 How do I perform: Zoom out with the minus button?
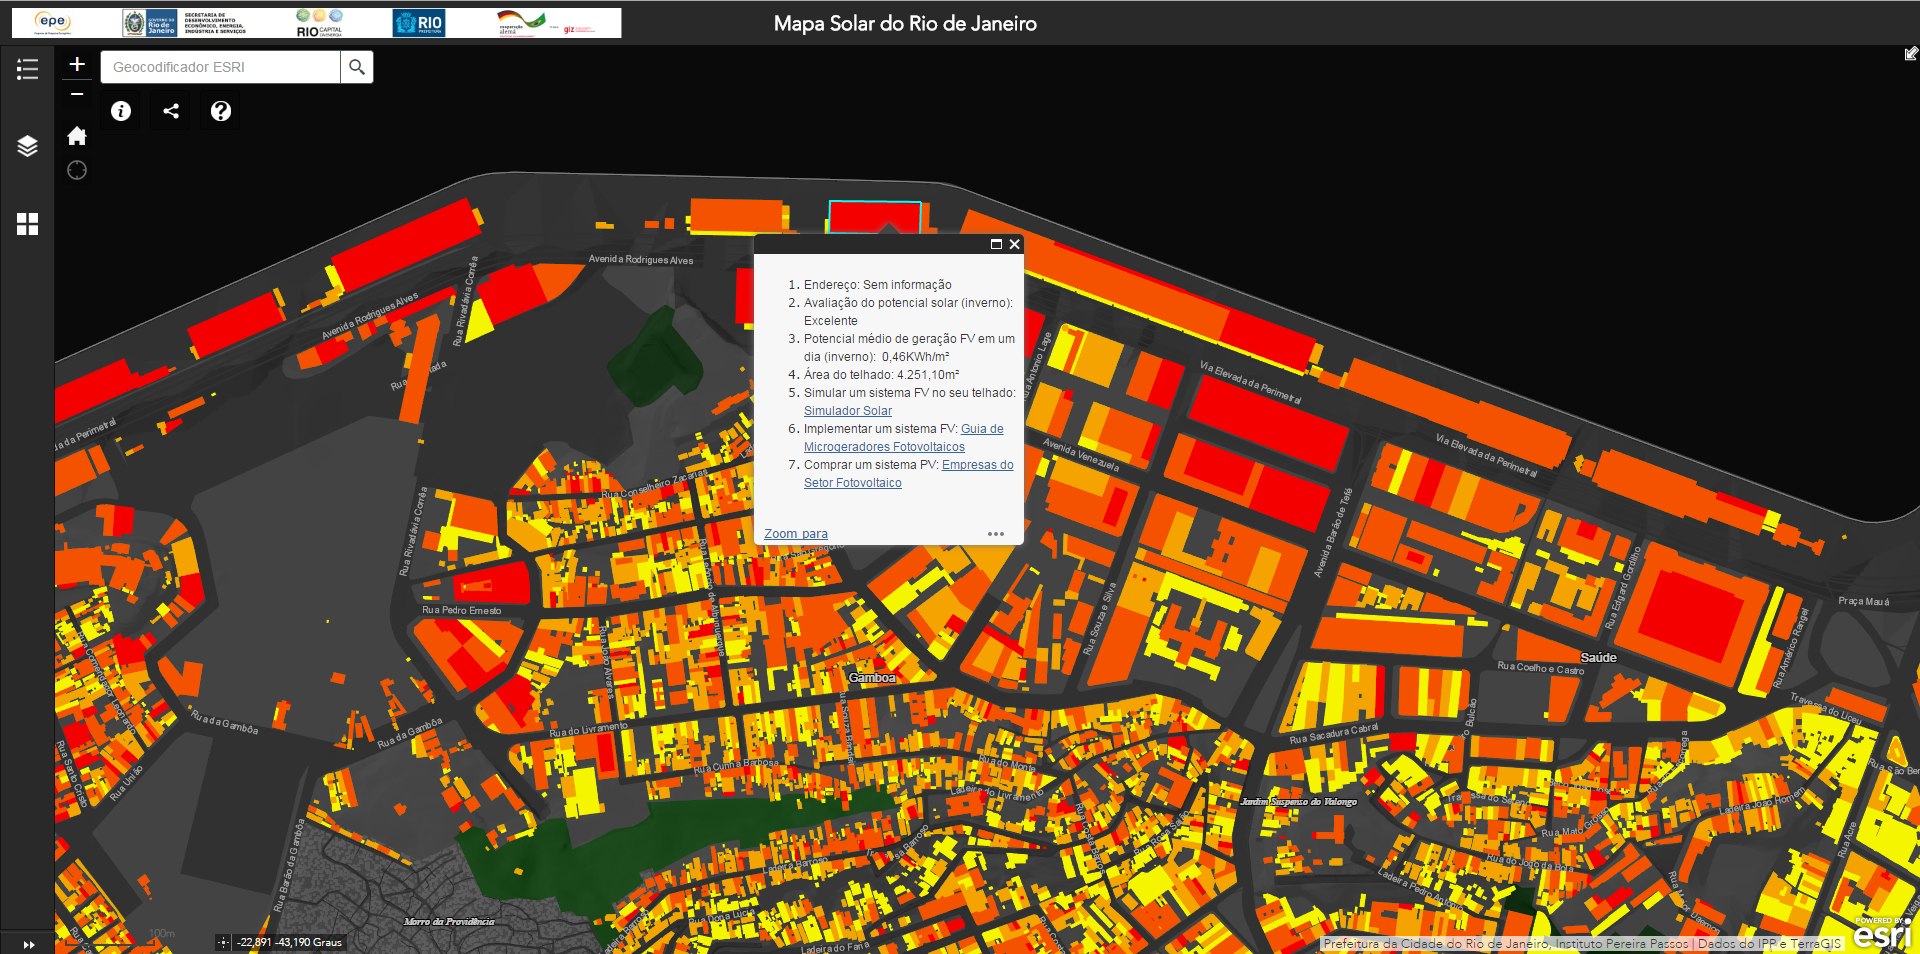pyautogui.click(x=77, y=94)
